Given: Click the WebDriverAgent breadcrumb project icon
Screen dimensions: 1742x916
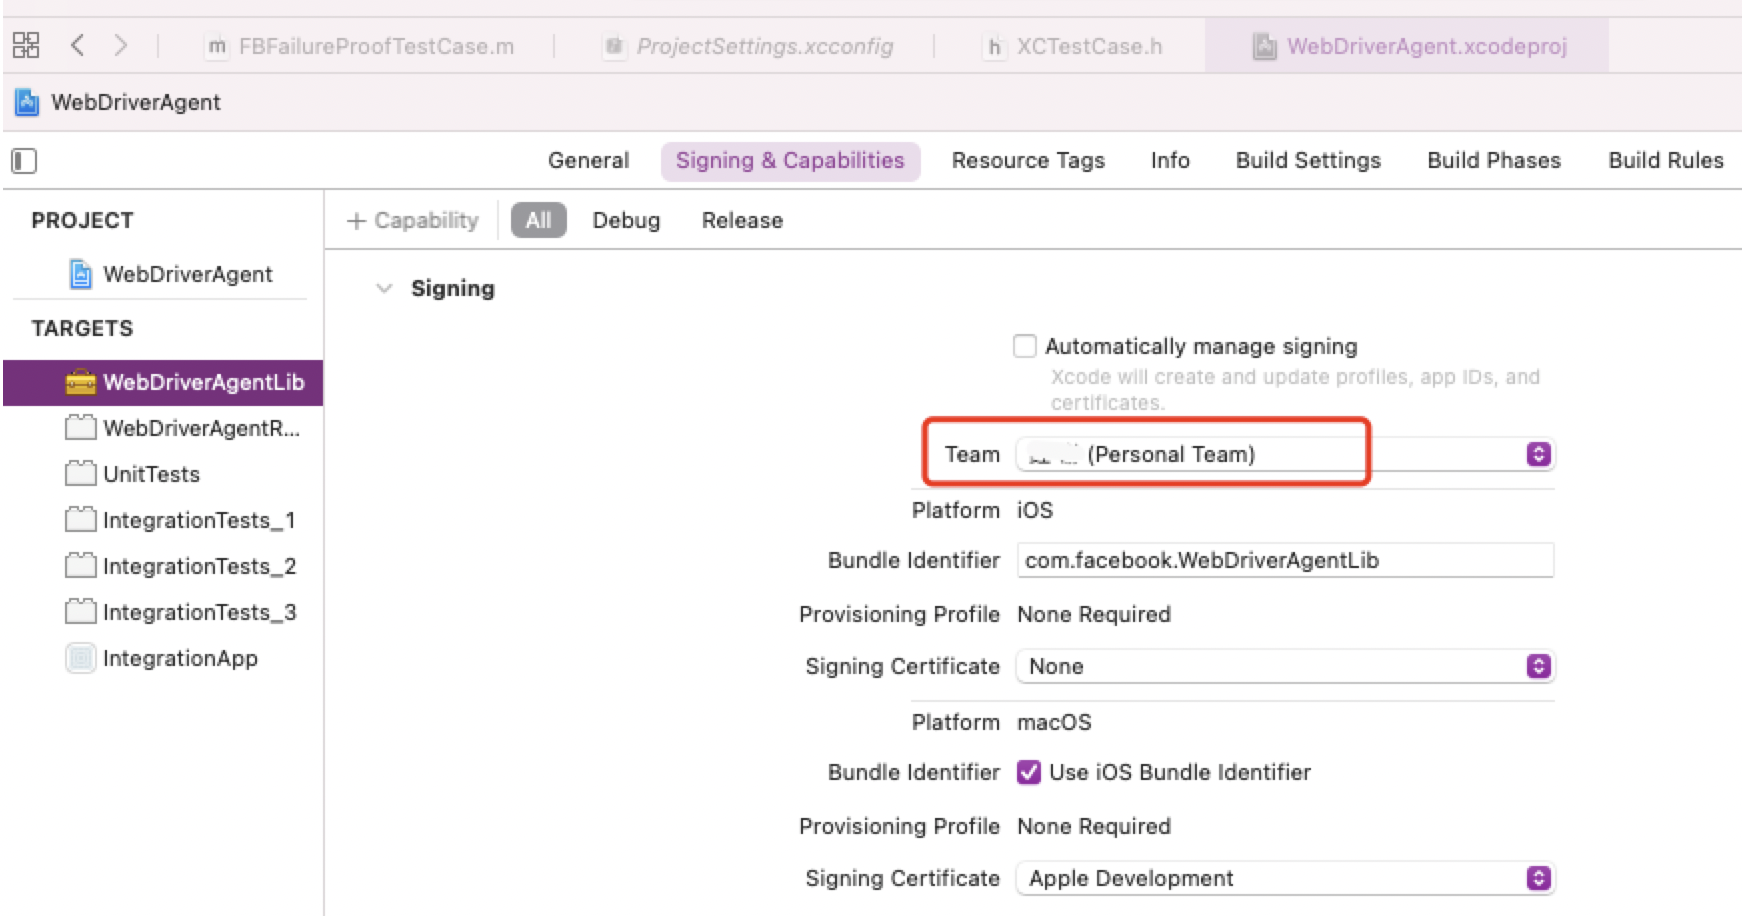Looking at the screenshot, I should [27, 102].
